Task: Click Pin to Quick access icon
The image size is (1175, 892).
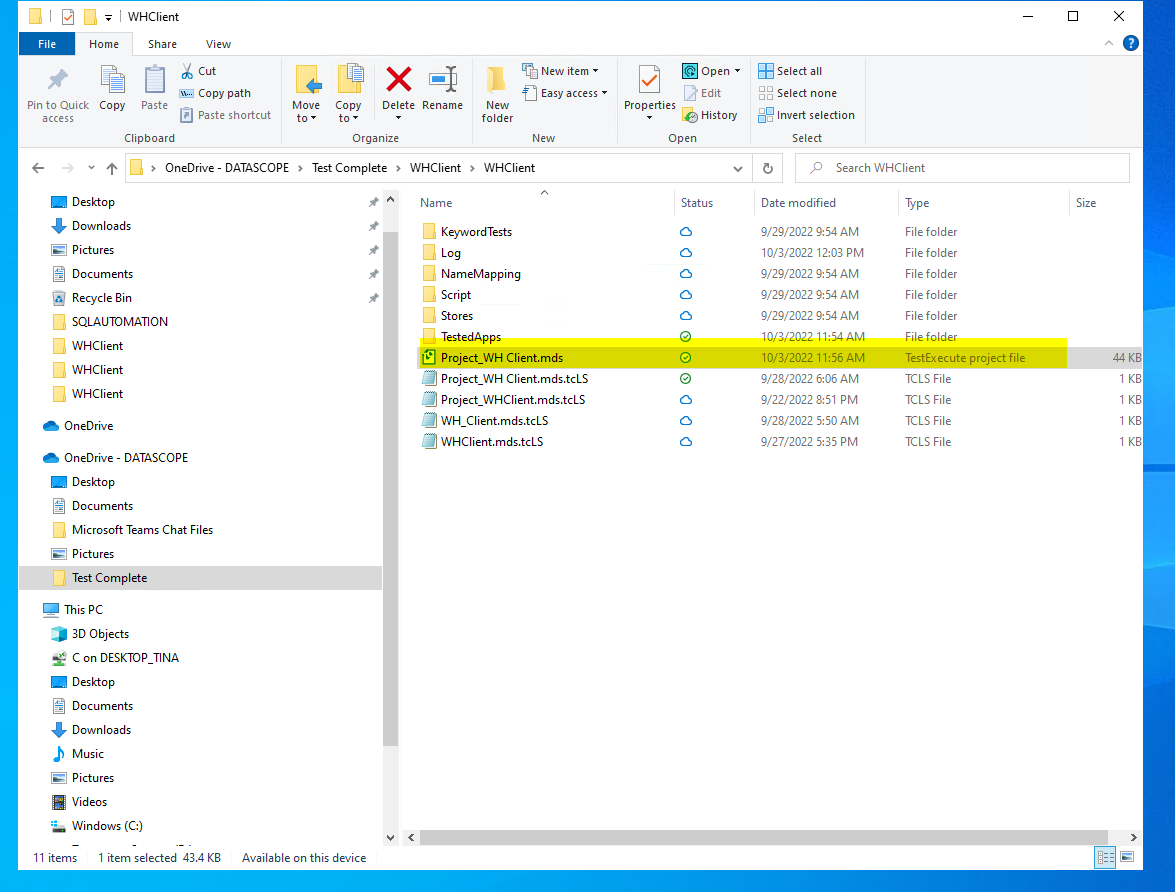Action: point(58,80)
